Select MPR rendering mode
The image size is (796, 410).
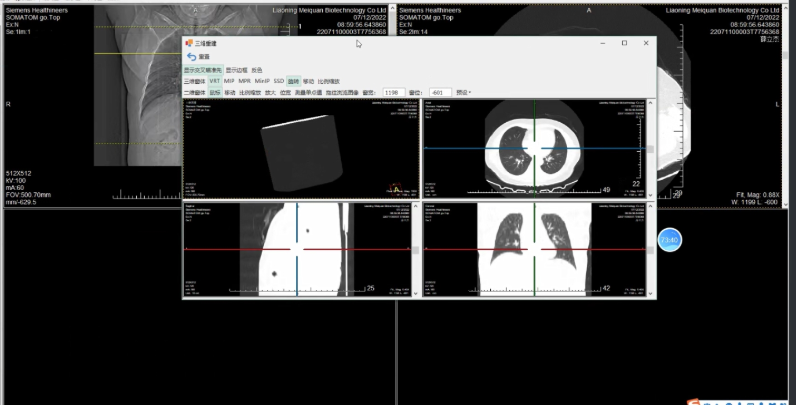click(x=245, y=81)
